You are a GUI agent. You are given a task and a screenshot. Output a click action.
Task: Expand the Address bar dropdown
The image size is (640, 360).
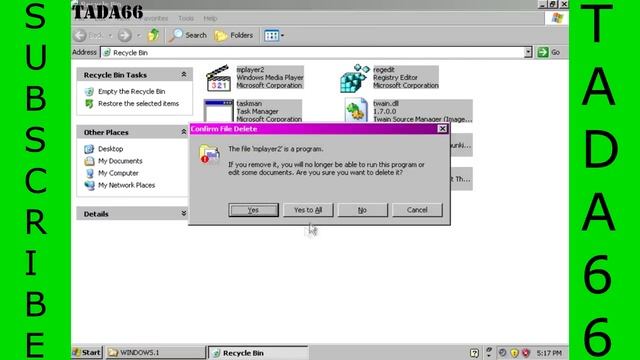coord(528,52)
